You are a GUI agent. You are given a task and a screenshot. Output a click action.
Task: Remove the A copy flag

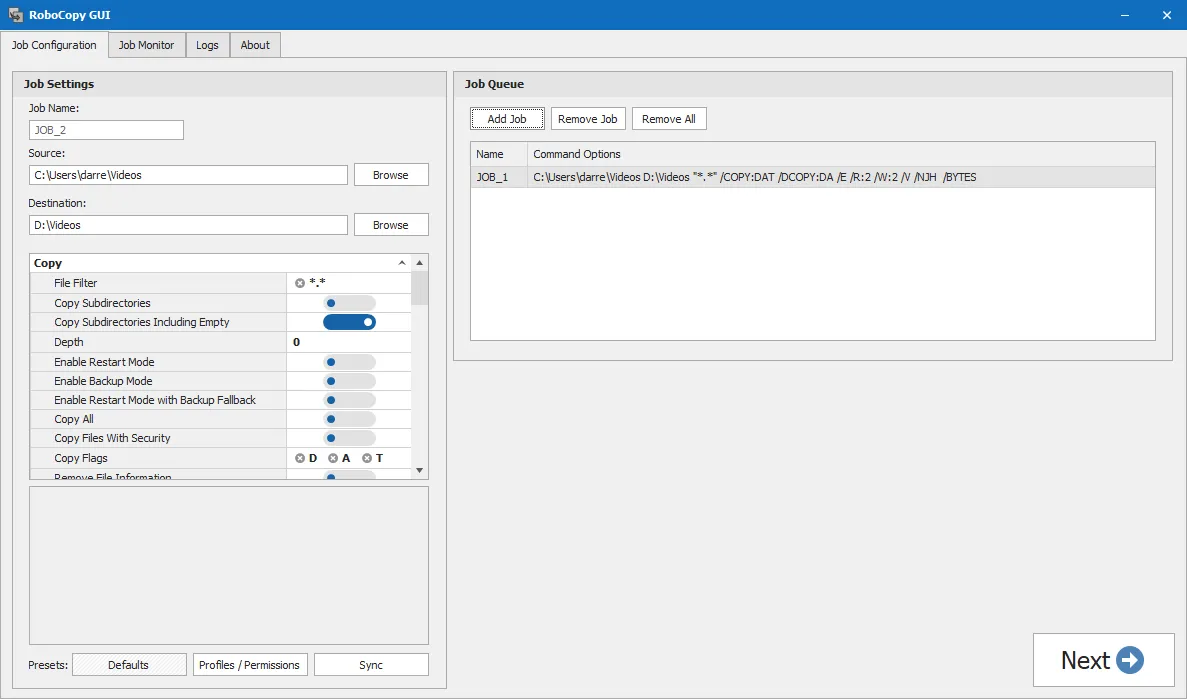332,457
